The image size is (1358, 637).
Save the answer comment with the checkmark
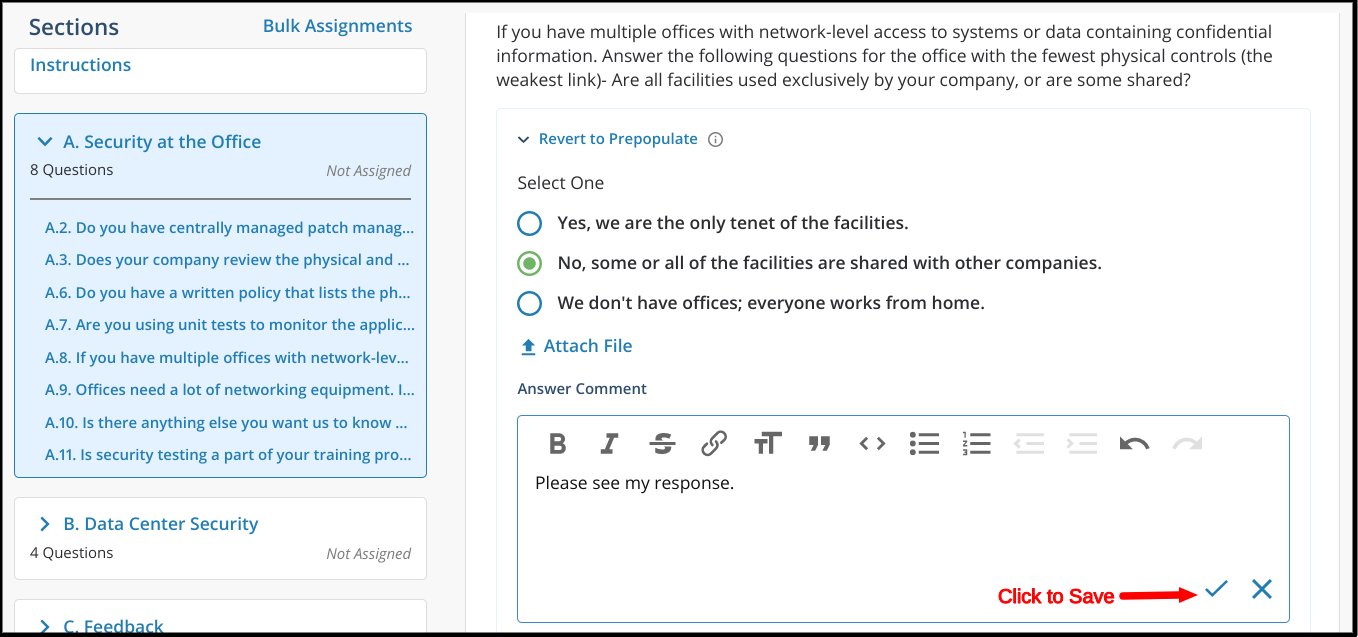1216,589
